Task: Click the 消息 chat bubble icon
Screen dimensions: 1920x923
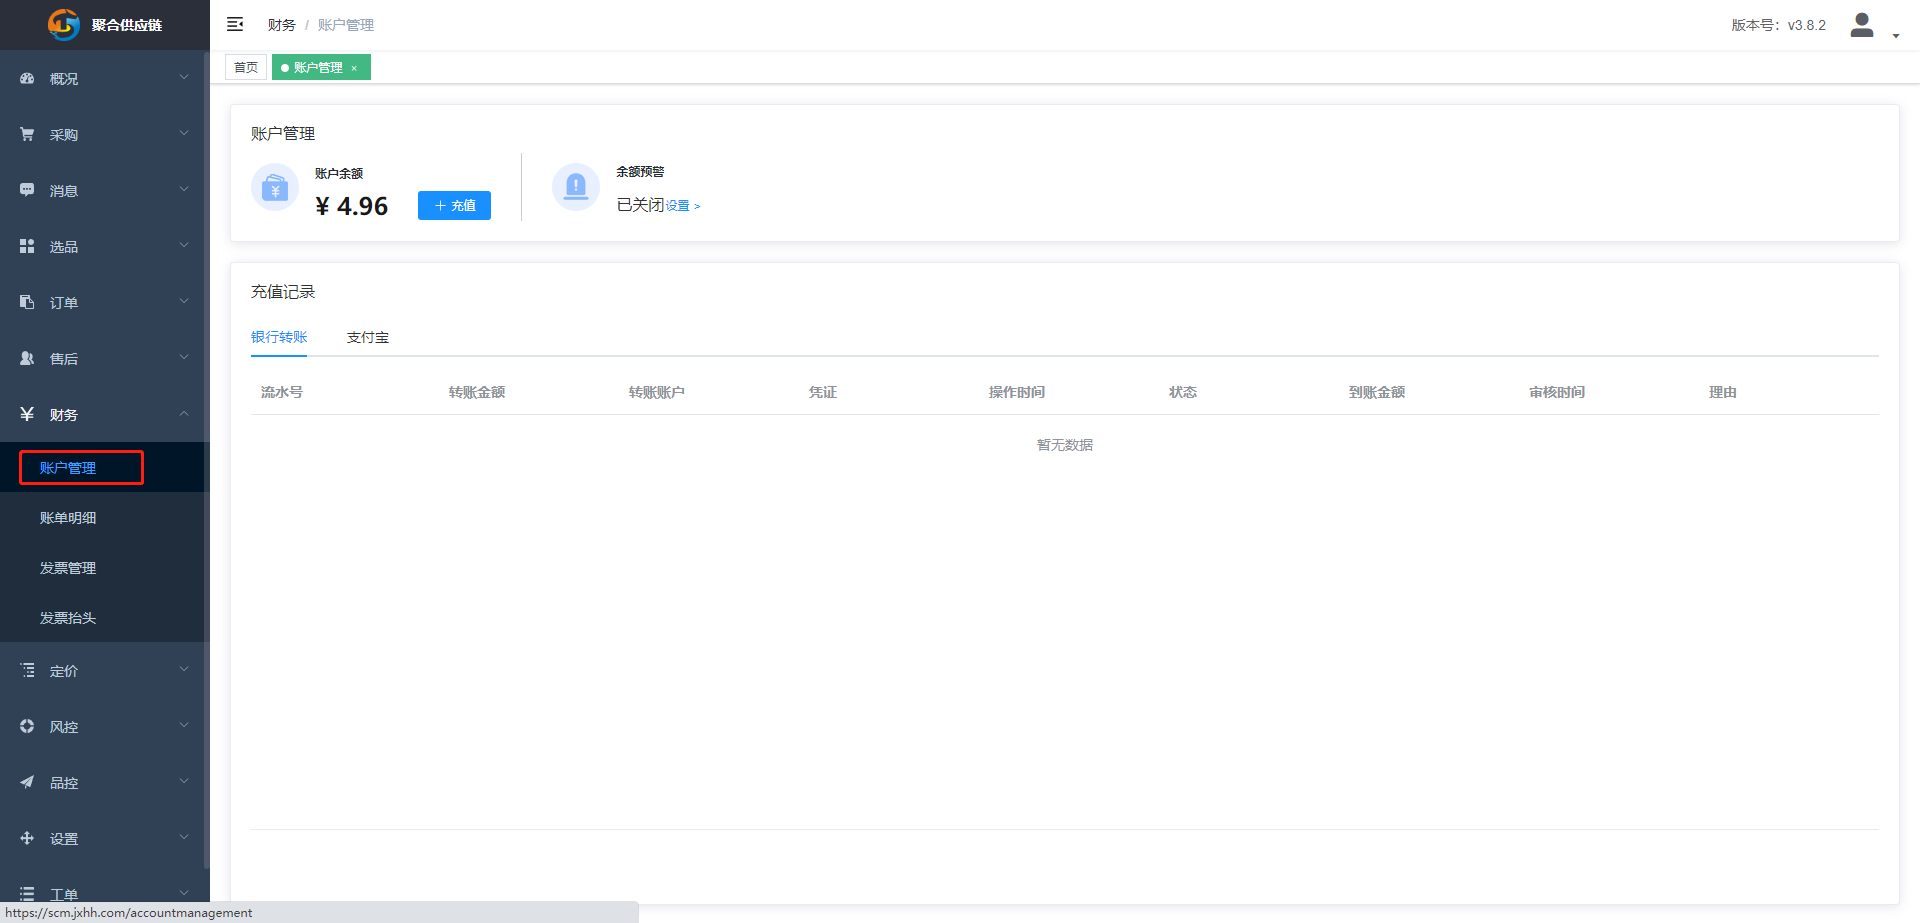Action: click(27, 190)
